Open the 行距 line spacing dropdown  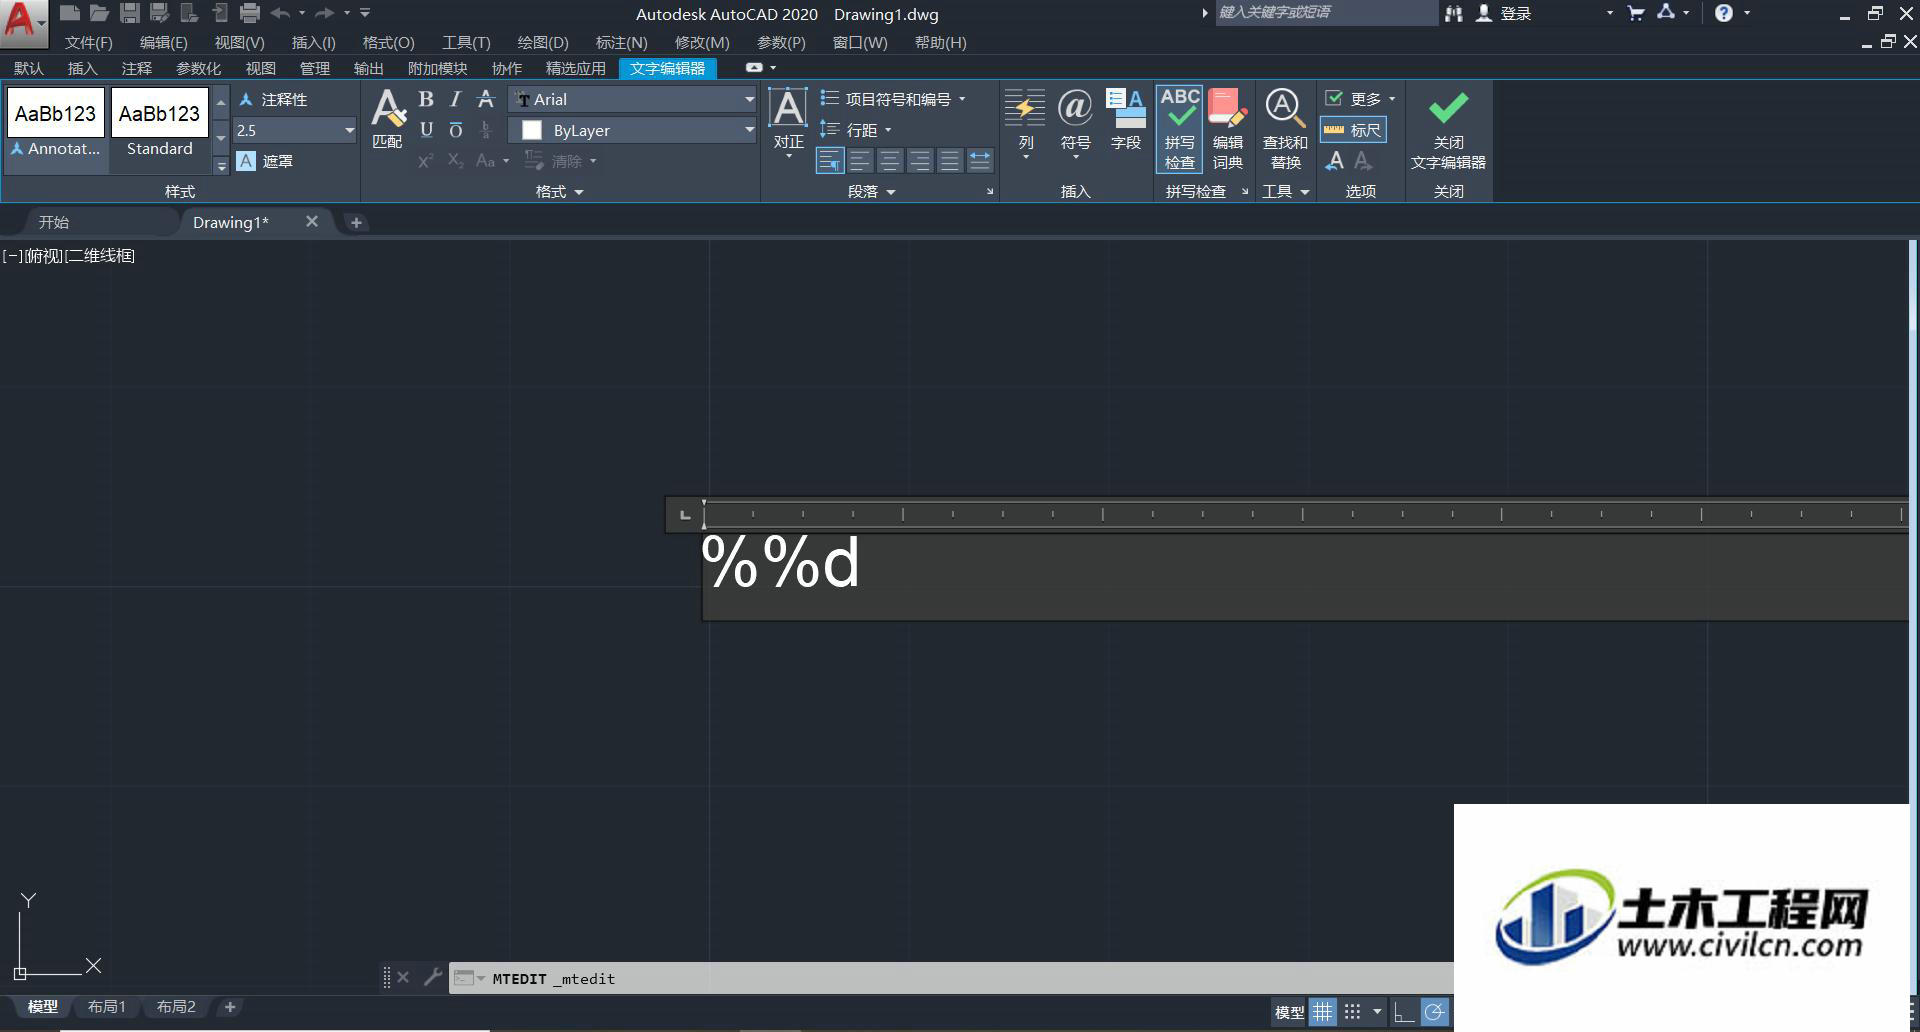[x=856, y=130]
